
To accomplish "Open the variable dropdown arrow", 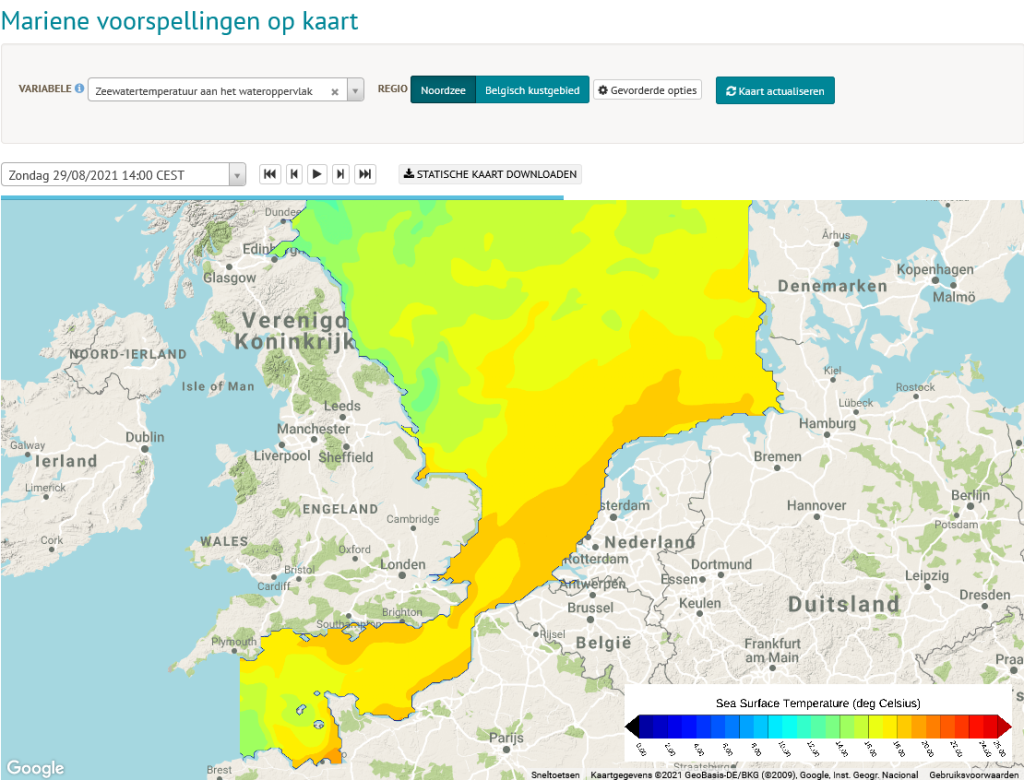I will point(355,91).
